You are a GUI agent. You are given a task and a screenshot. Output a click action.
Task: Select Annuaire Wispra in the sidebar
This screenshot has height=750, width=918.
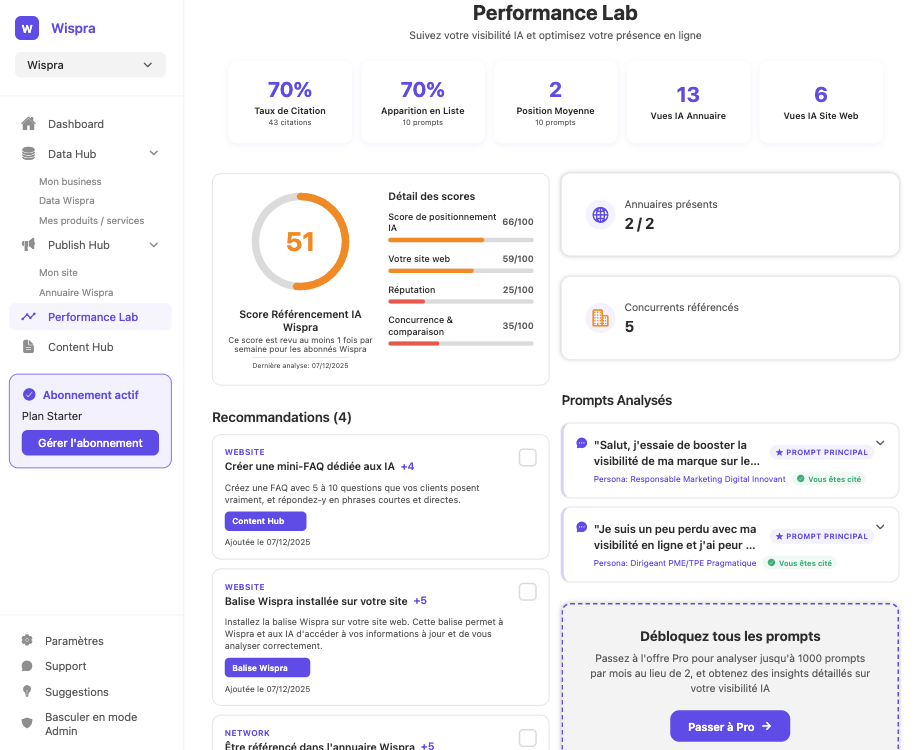click(75, 292)
